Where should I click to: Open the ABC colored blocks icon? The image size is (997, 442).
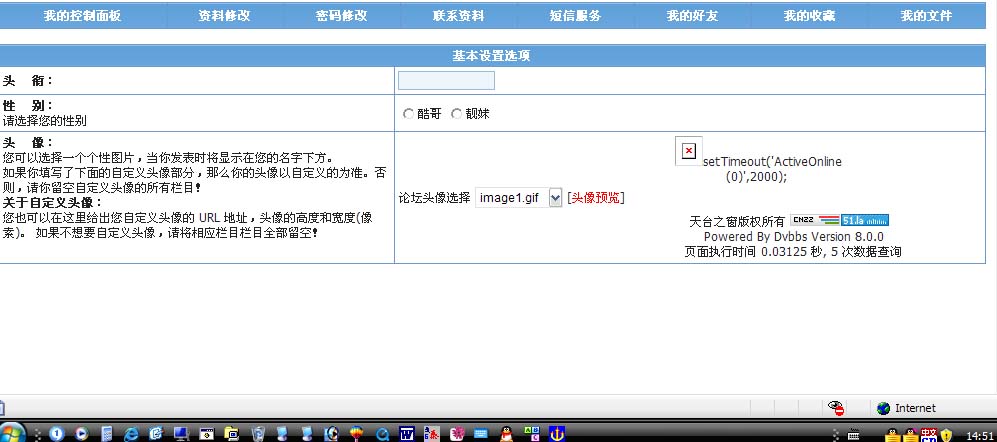(531, 434)
